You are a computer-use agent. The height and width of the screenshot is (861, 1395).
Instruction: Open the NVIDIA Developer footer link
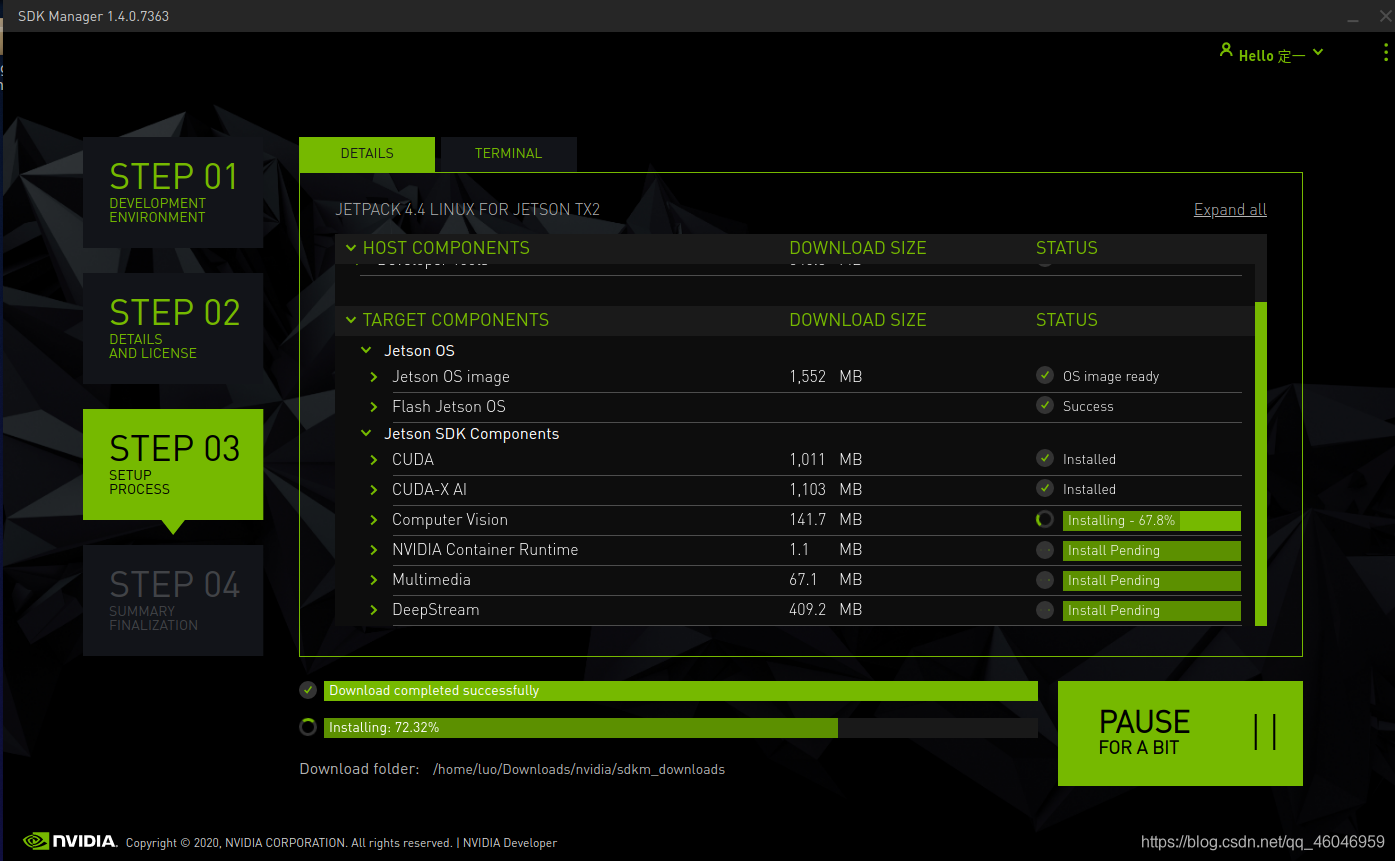tap(510, 843)
